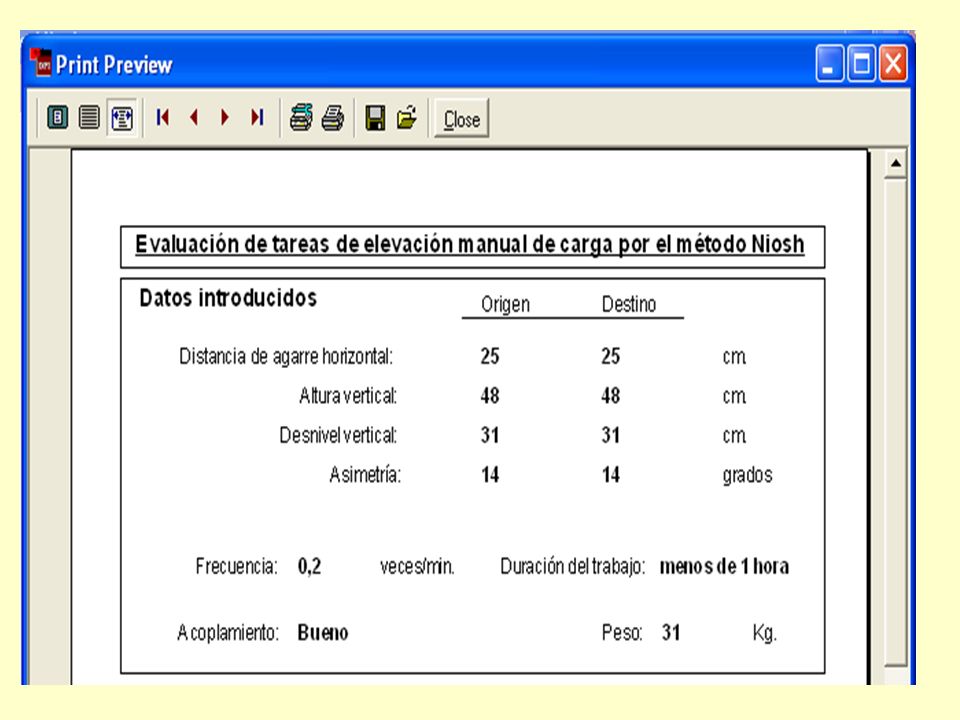
Task: Click the 'Kg.' unit text
Action: (765, 633)
